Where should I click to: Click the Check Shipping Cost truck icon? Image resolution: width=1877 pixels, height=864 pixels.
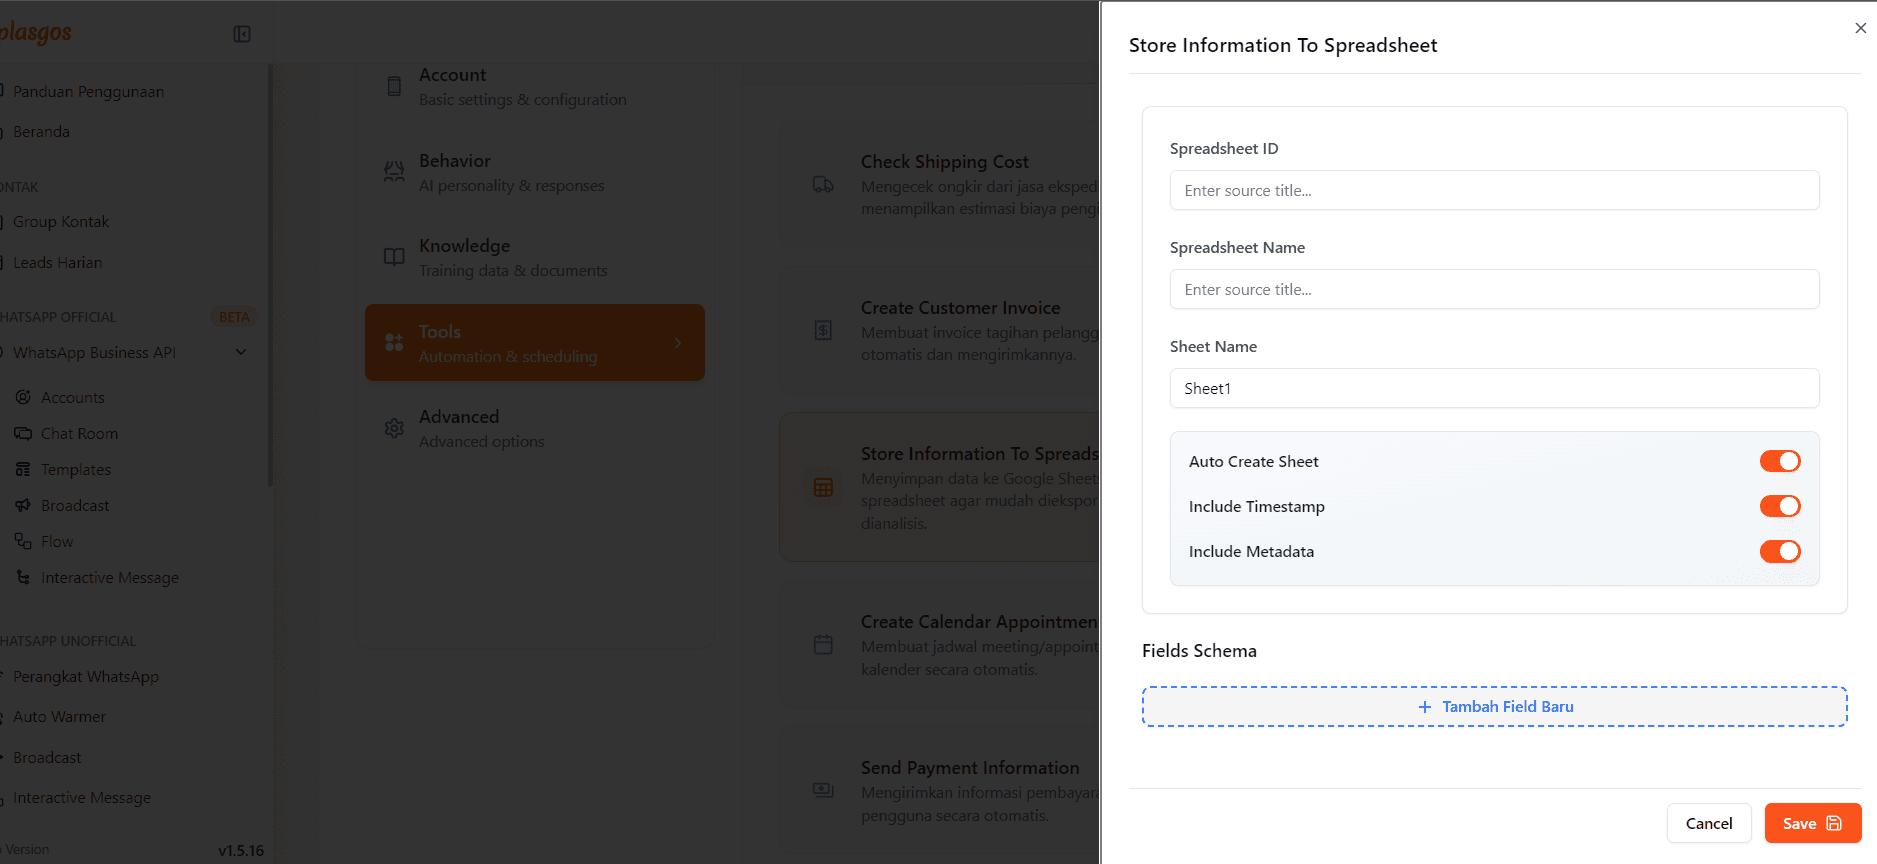tap(823, 185)
